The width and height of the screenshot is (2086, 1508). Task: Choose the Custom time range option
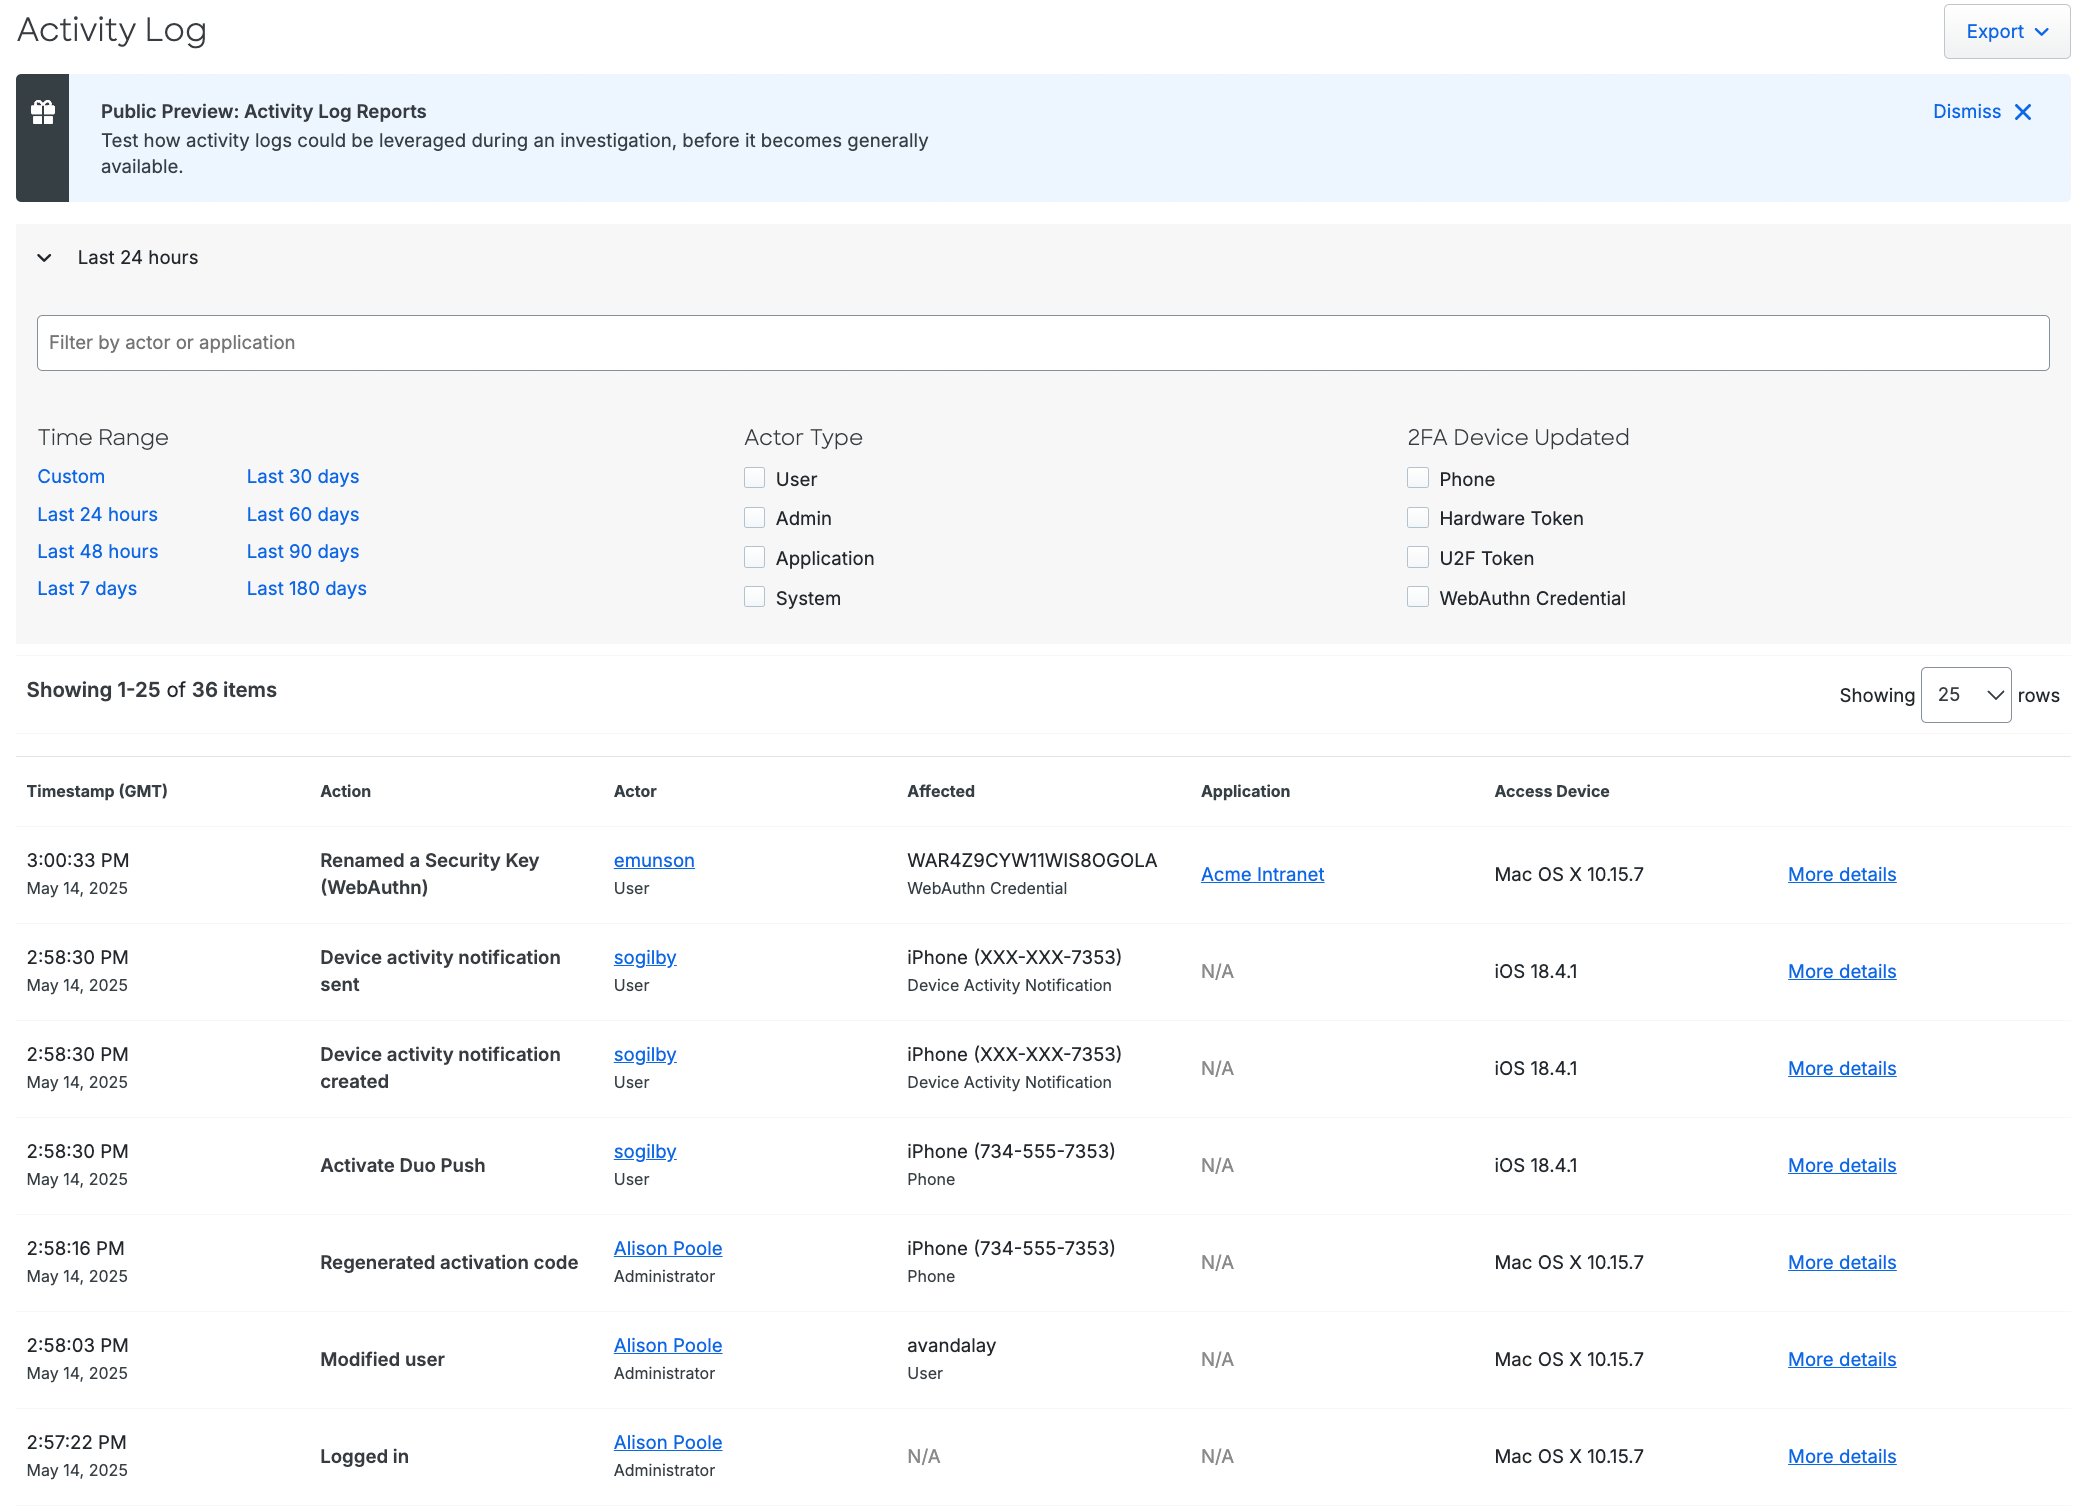point(71,477)
